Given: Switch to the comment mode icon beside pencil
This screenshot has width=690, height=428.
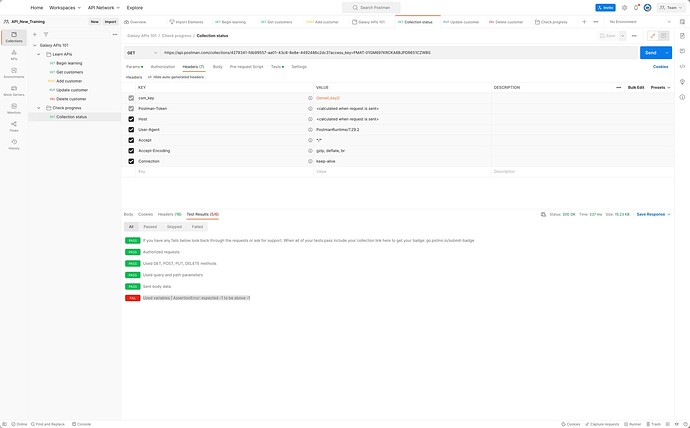Looking at the screenshot, I should 663,36.
